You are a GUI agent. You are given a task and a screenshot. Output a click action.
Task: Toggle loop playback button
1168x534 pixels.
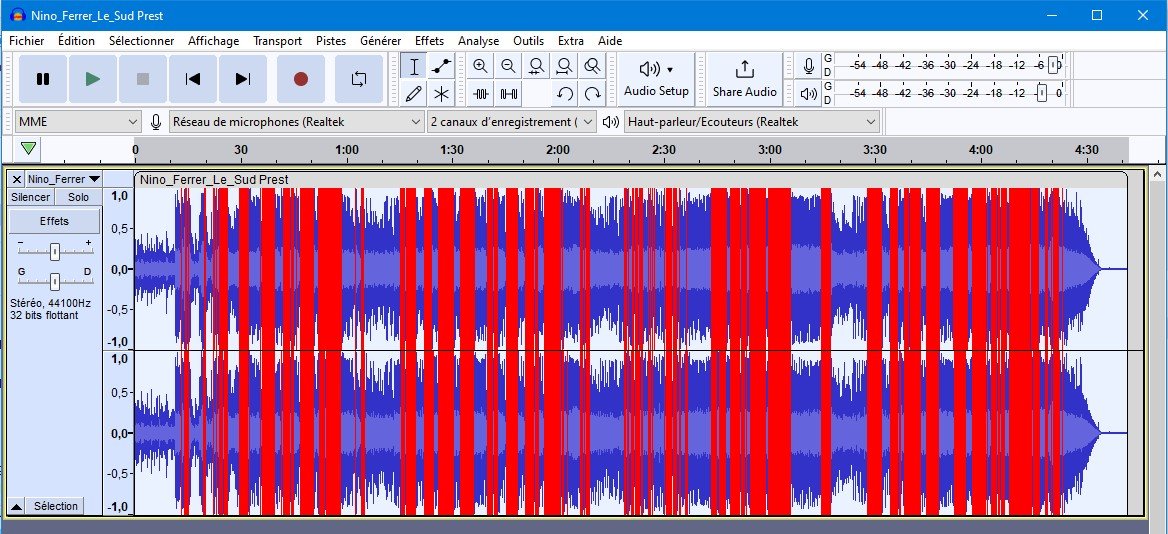[359, 79]
